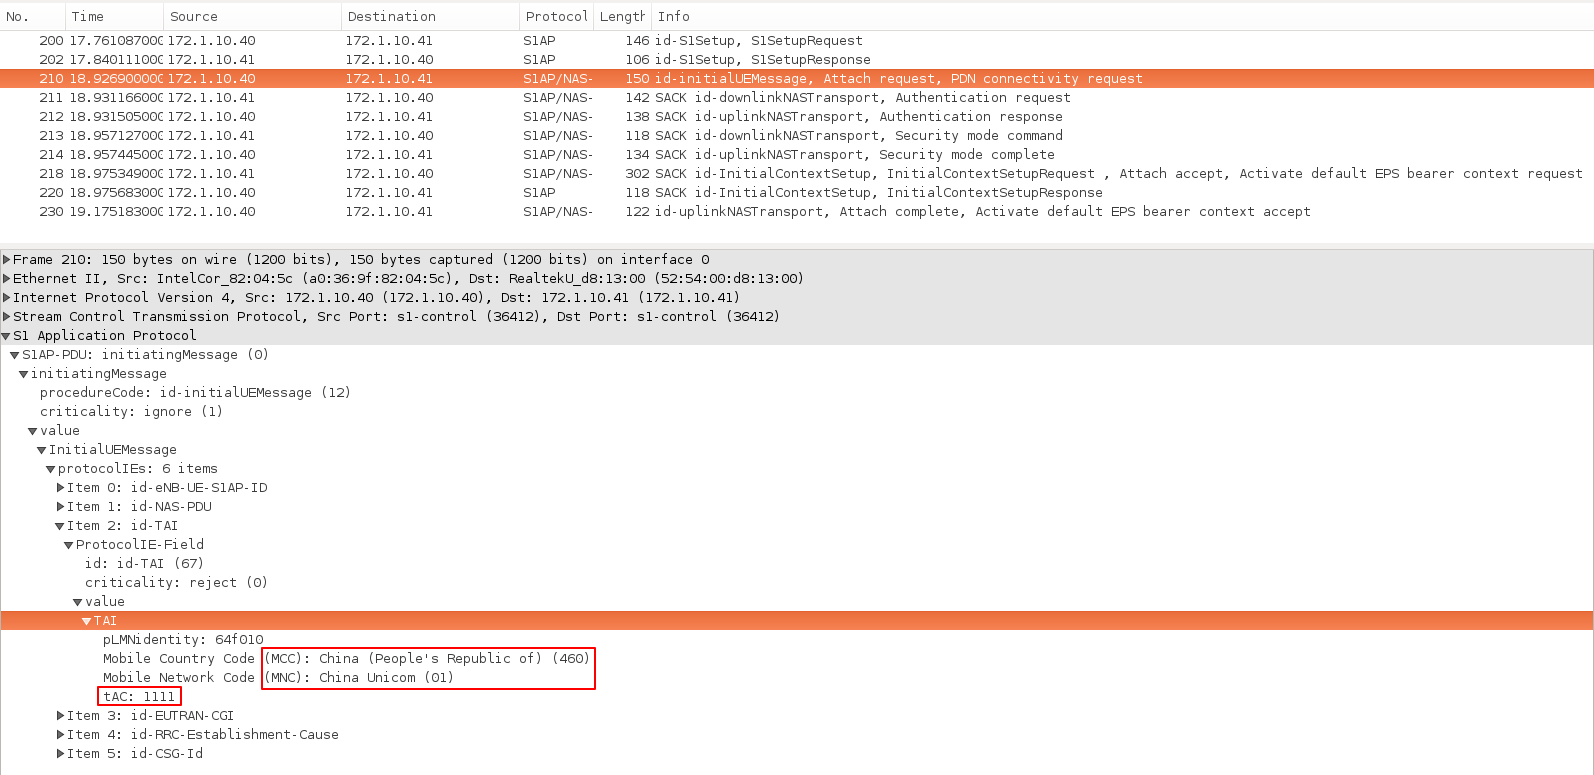Expand Item 5: id-CSG-Id
The height and width of the screenshot is (775, 1594).
coord(61,754)
